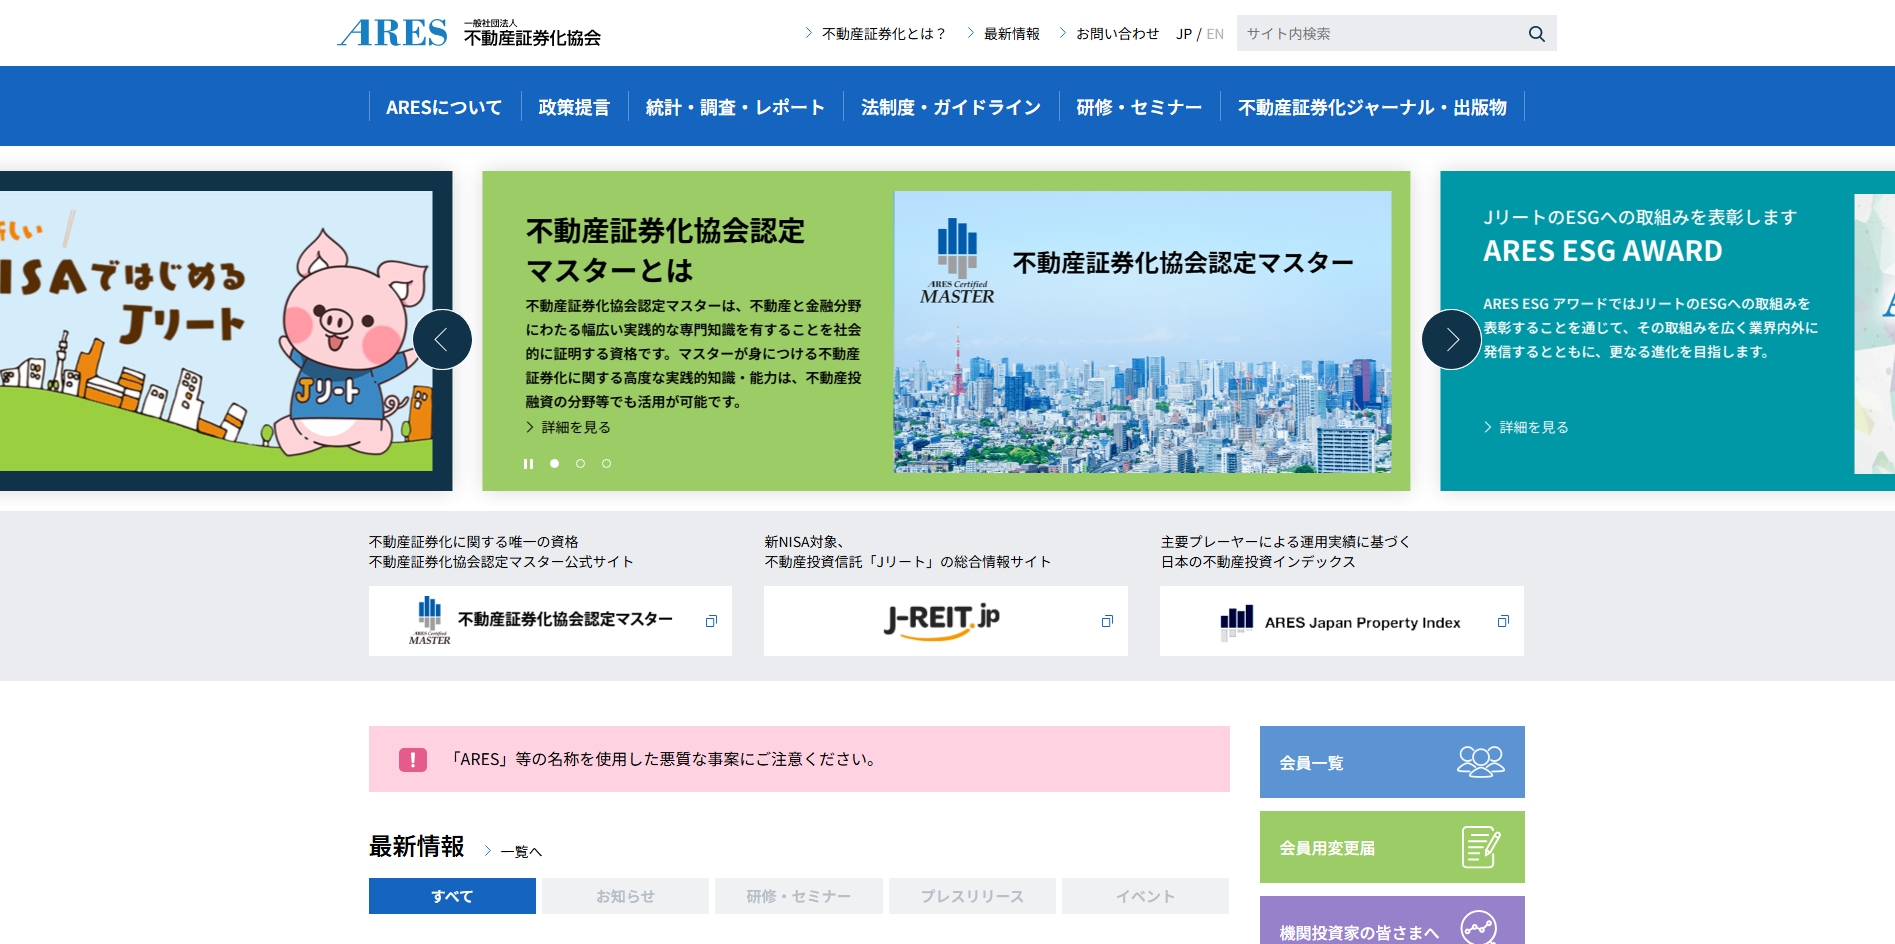The width and height of the screenshot is (1895, 944).
Task: Select the プレスリリース news tab
Action: pos(972,896)
